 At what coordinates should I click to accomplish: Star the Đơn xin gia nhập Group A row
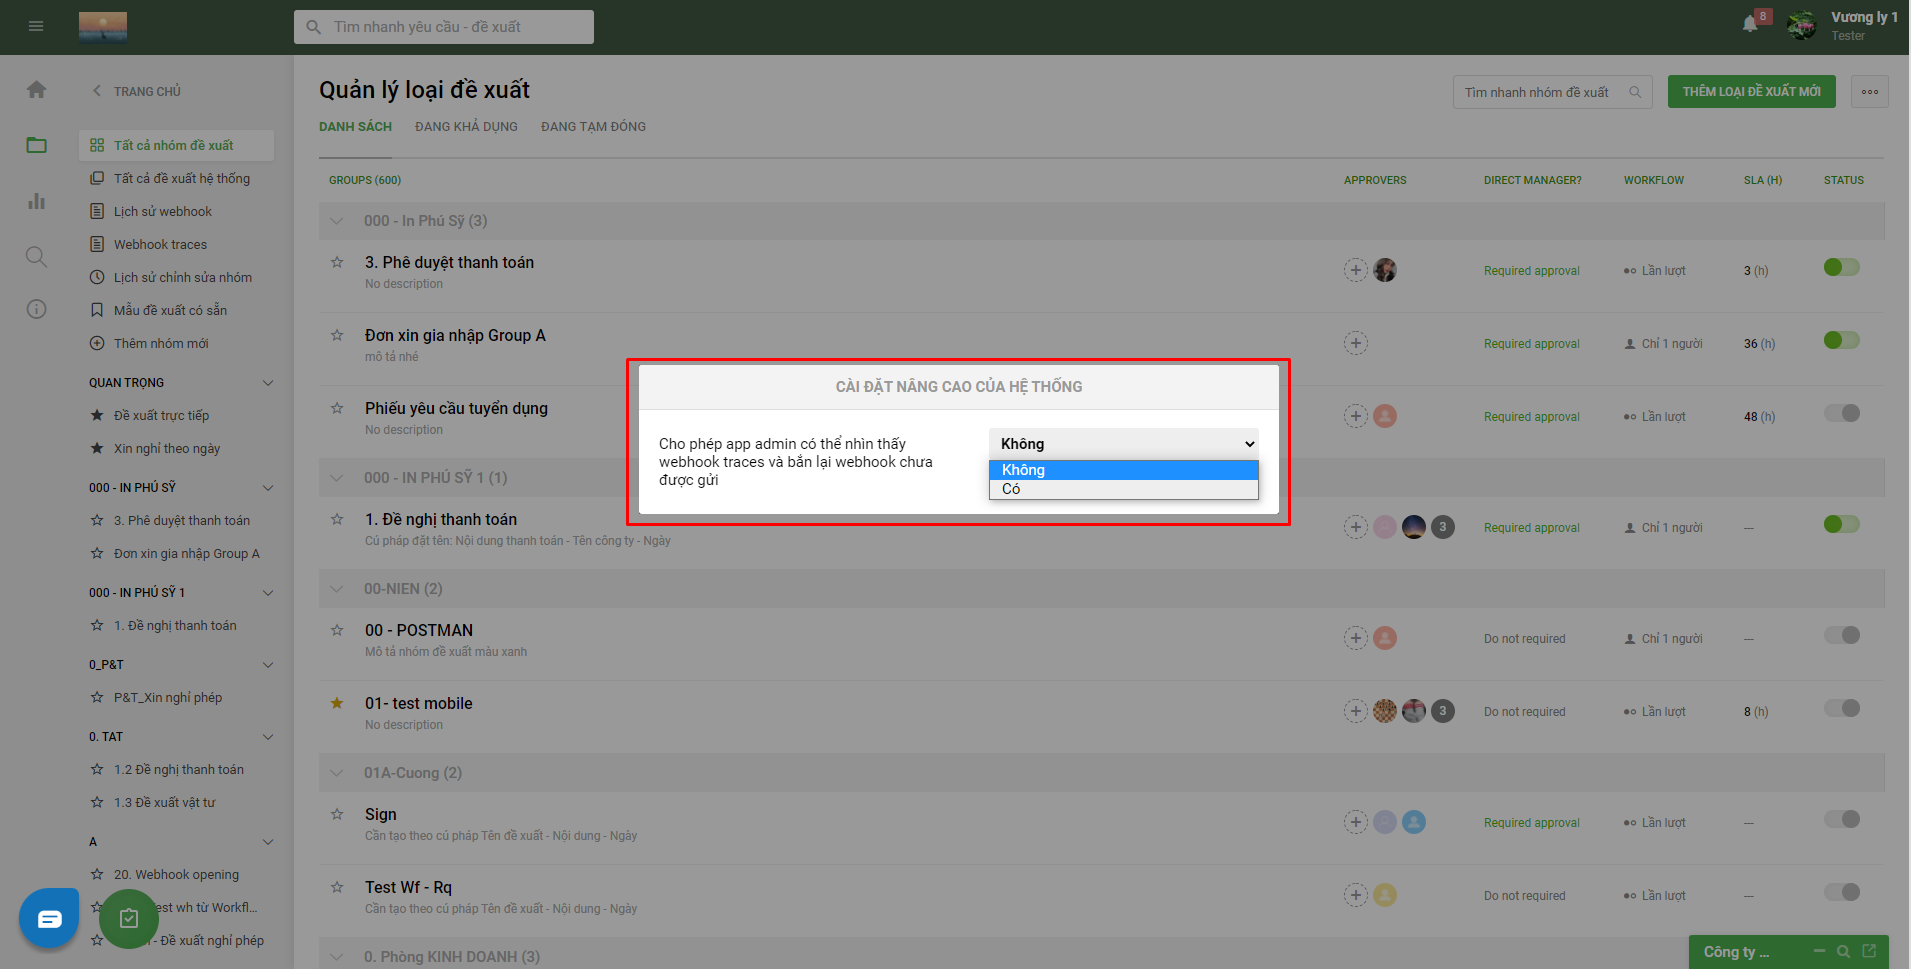point(337,335)
